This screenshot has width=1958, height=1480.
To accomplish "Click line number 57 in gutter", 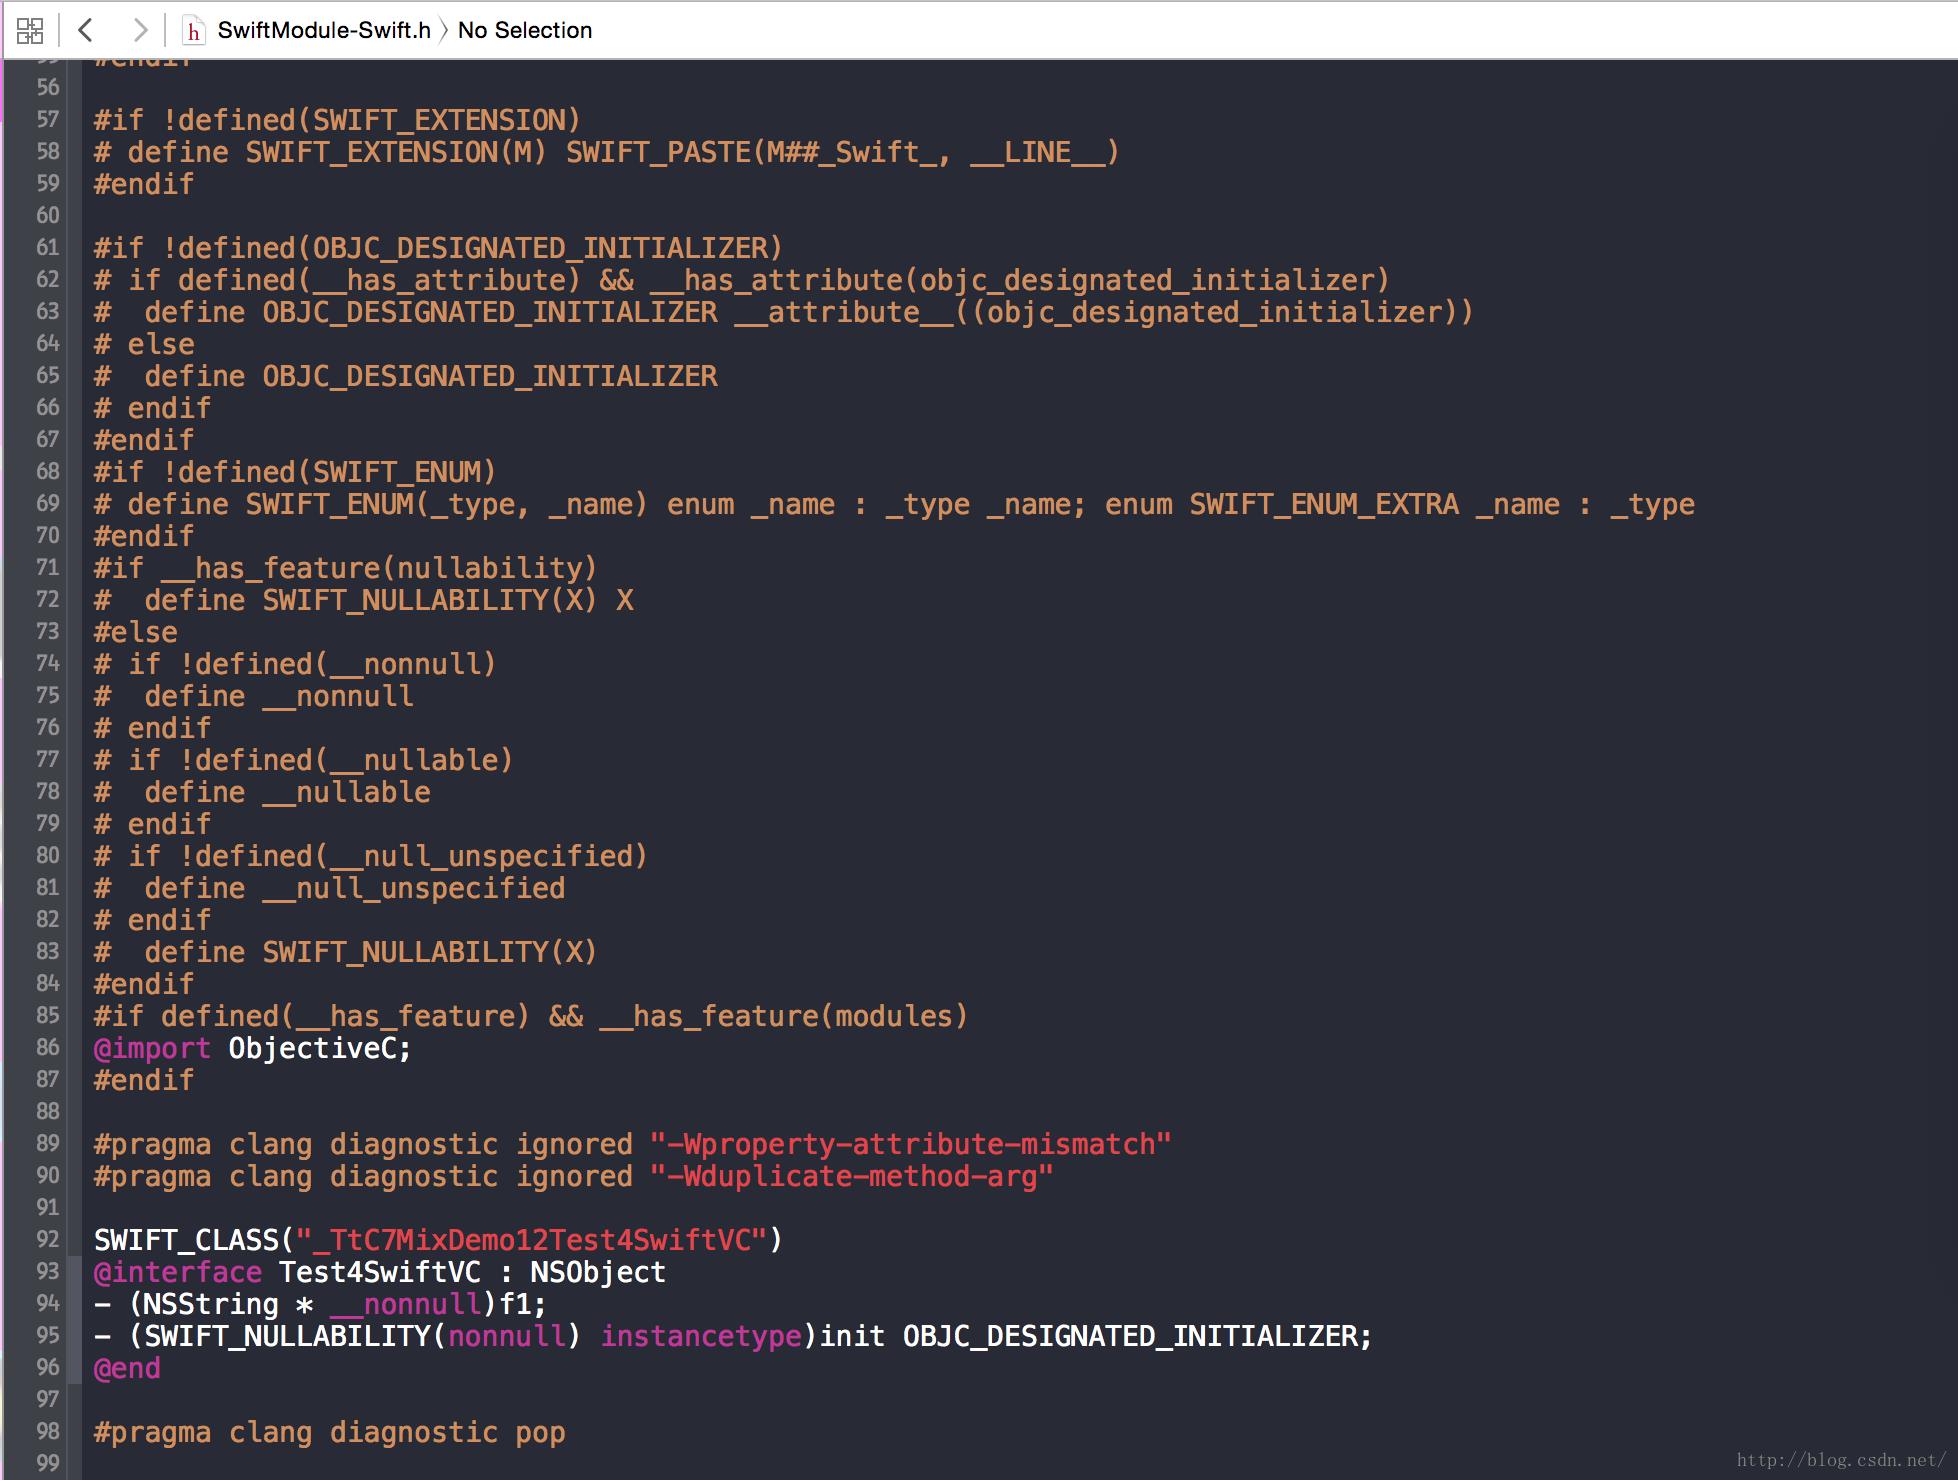I will coord(48,120).
